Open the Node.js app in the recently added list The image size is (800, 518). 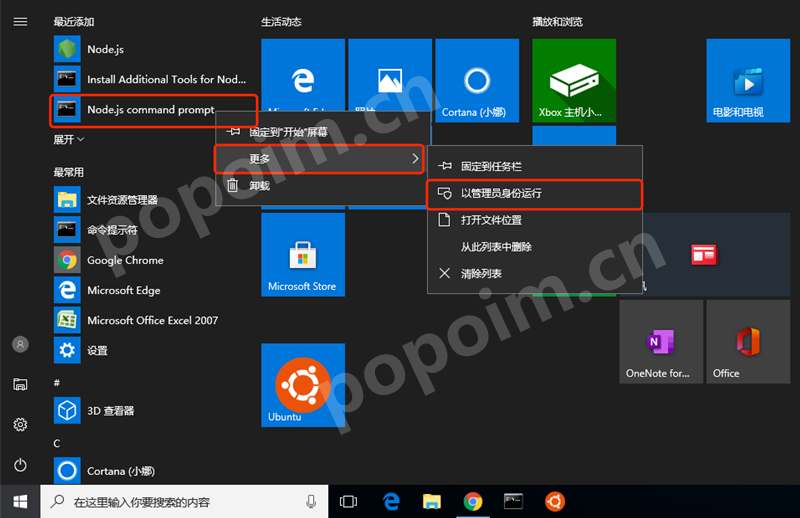pyautogui.click(x=153, y=50)
